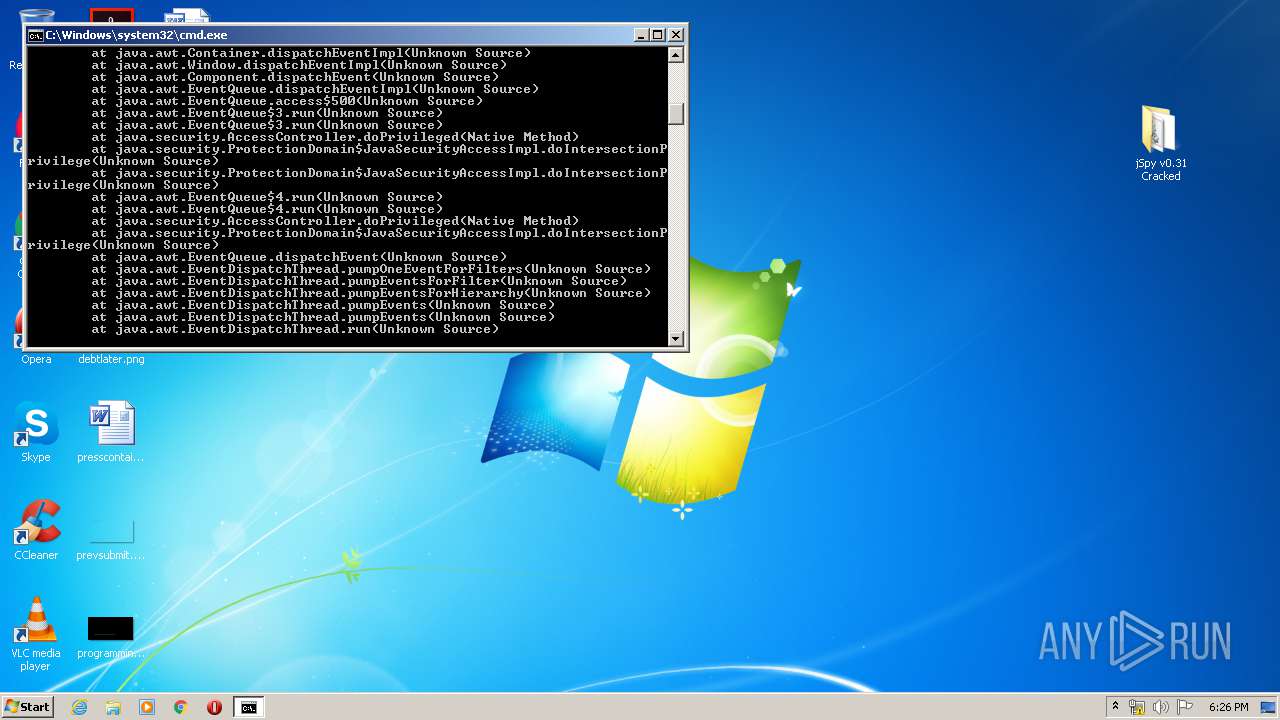Screen dimensions: 1280x720
Task: Open Action Center flag icon
Action: tap(1185, 707)
